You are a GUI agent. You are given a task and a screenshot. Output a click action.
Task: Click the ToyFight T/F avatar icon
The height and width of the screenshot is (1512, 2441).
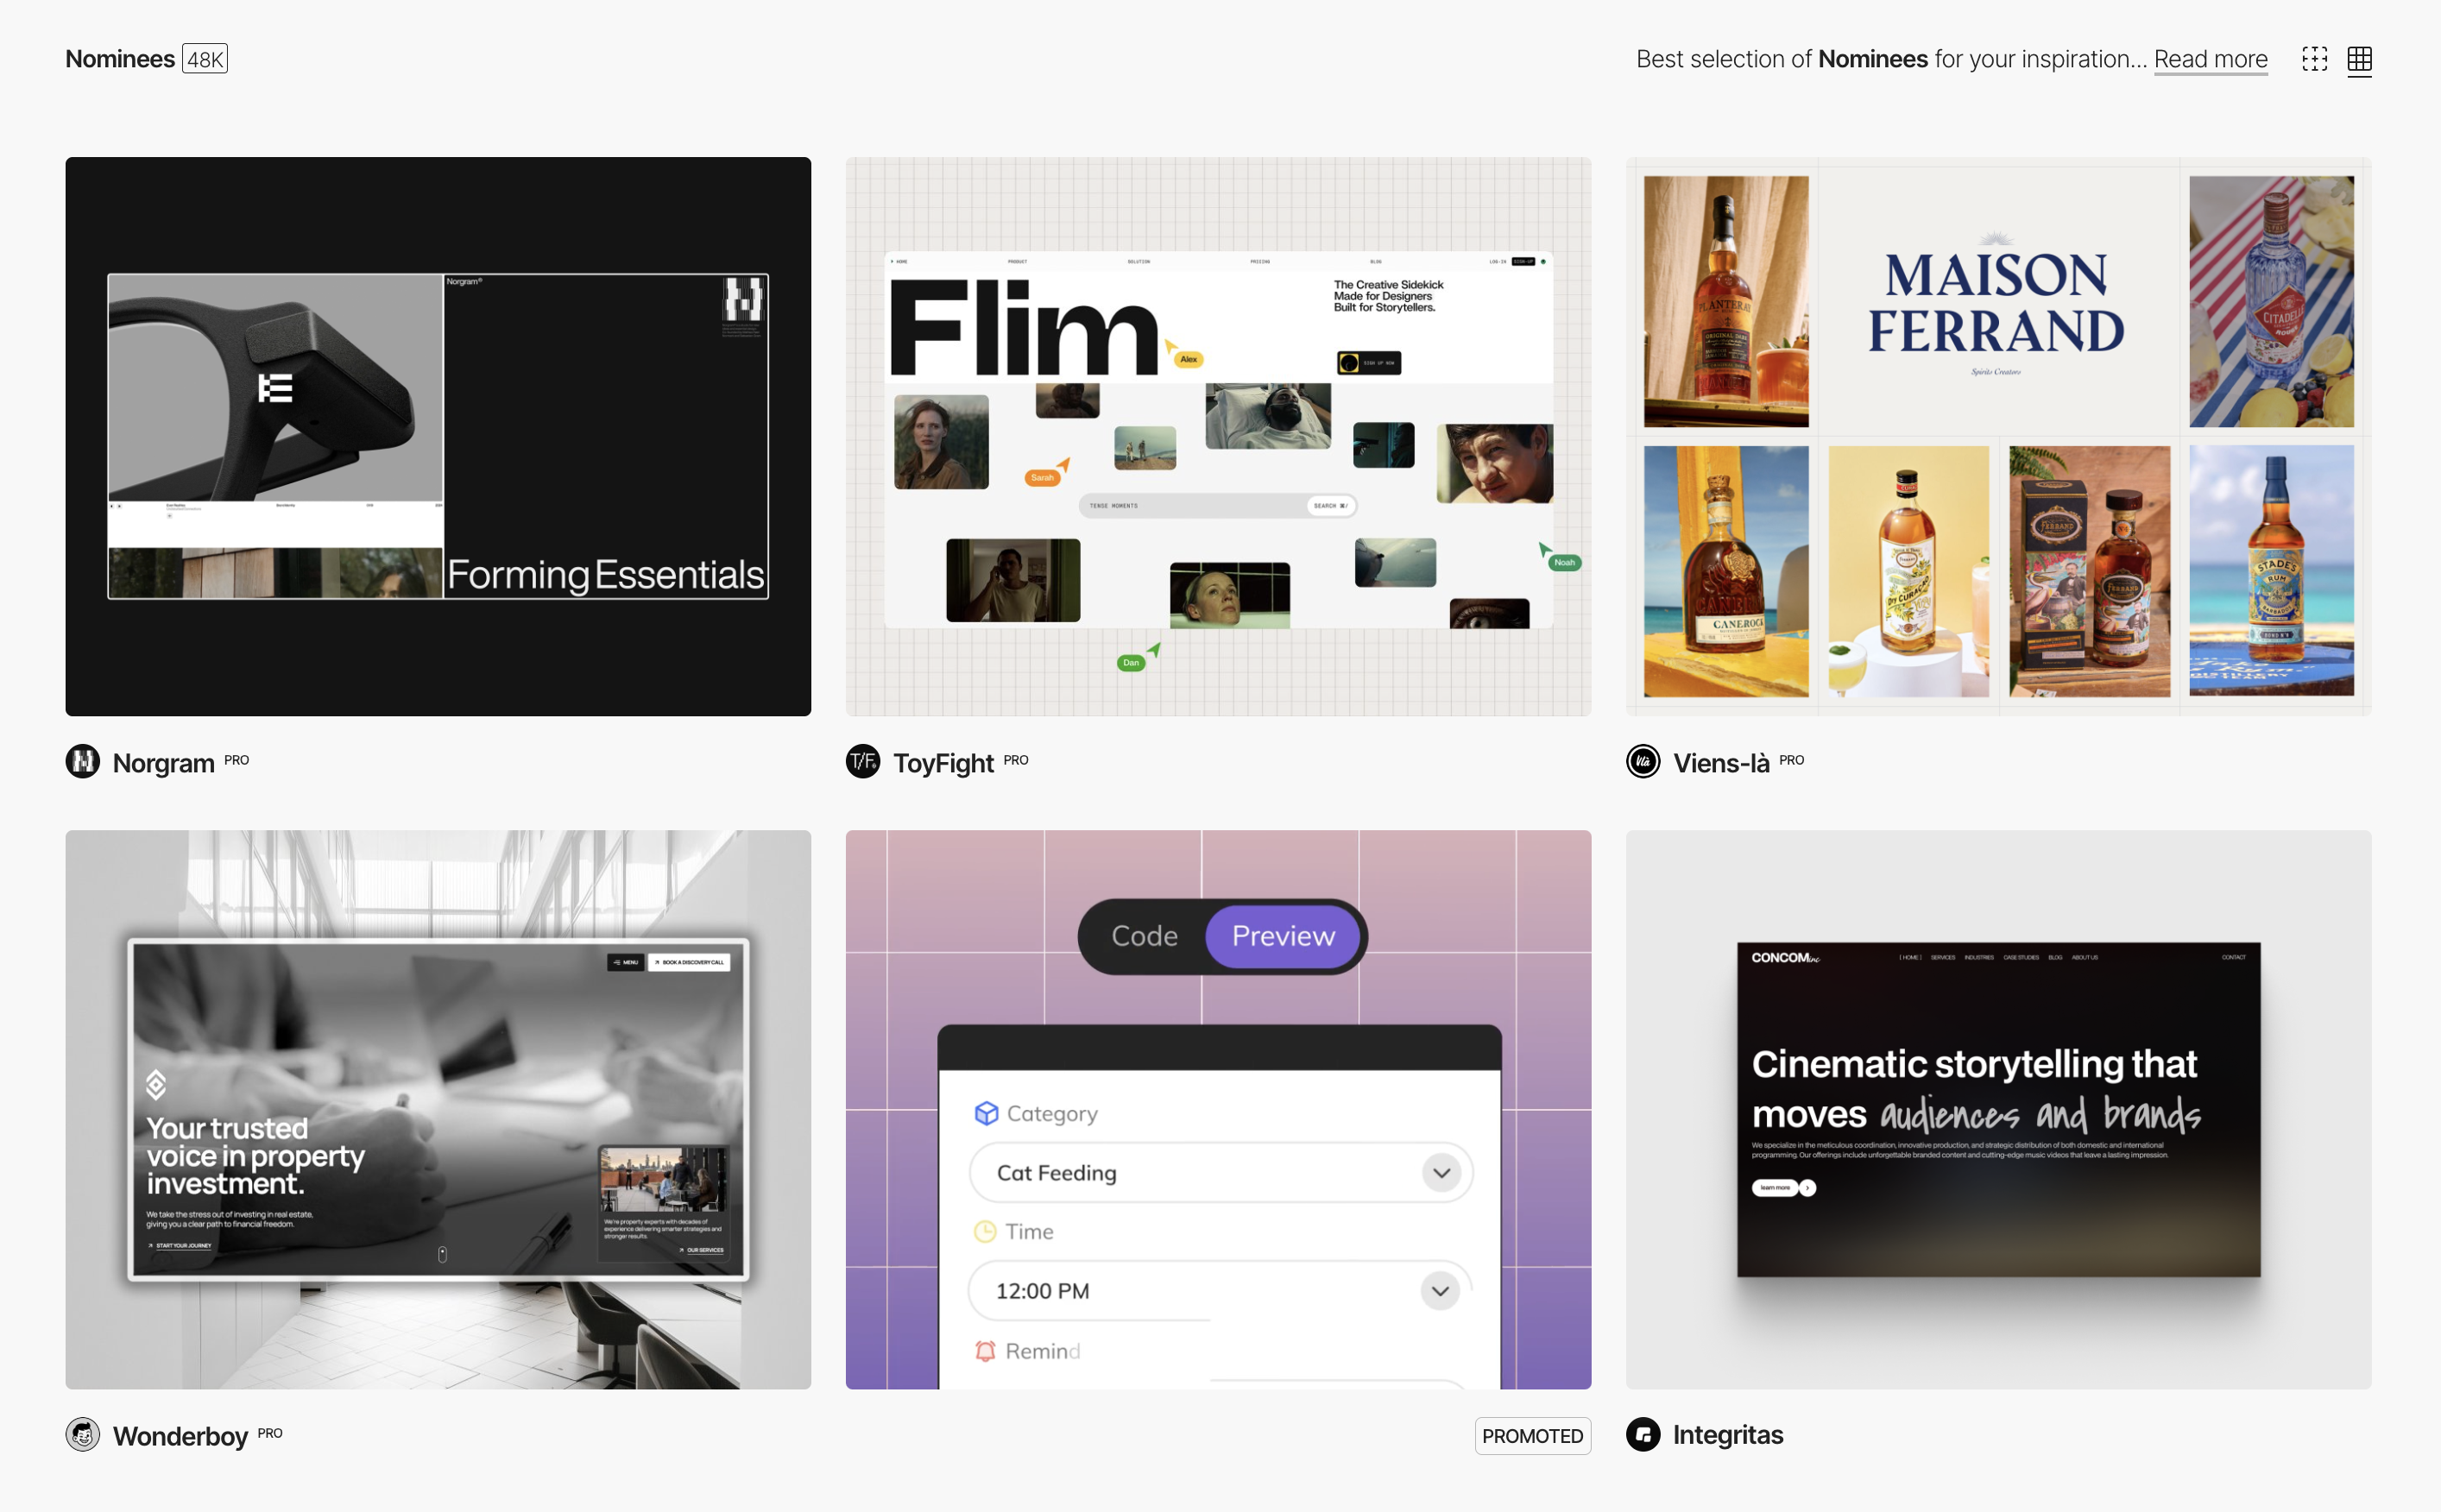point(862,762)
